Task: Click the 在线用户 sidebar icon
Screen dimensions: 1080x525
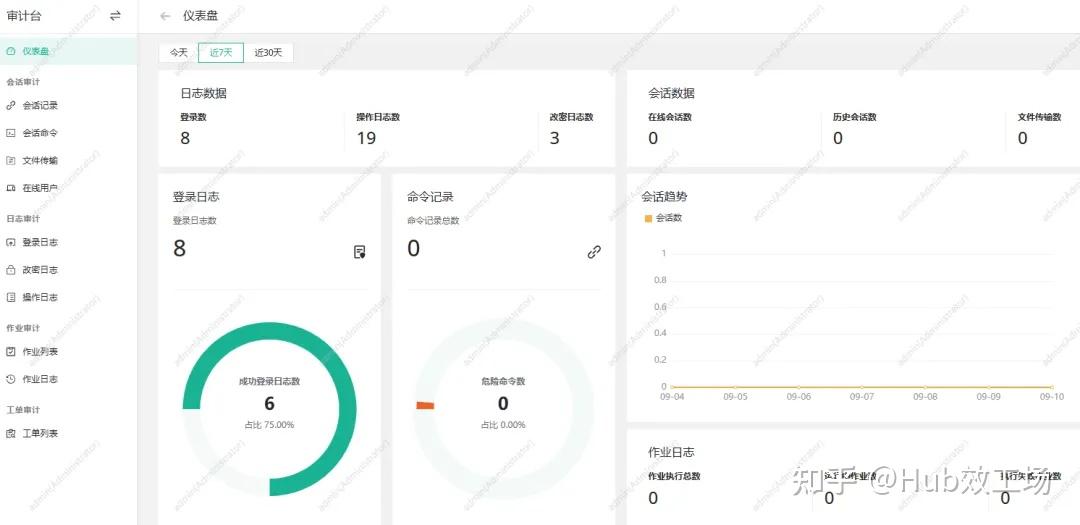Action: (x=11, y=188)
